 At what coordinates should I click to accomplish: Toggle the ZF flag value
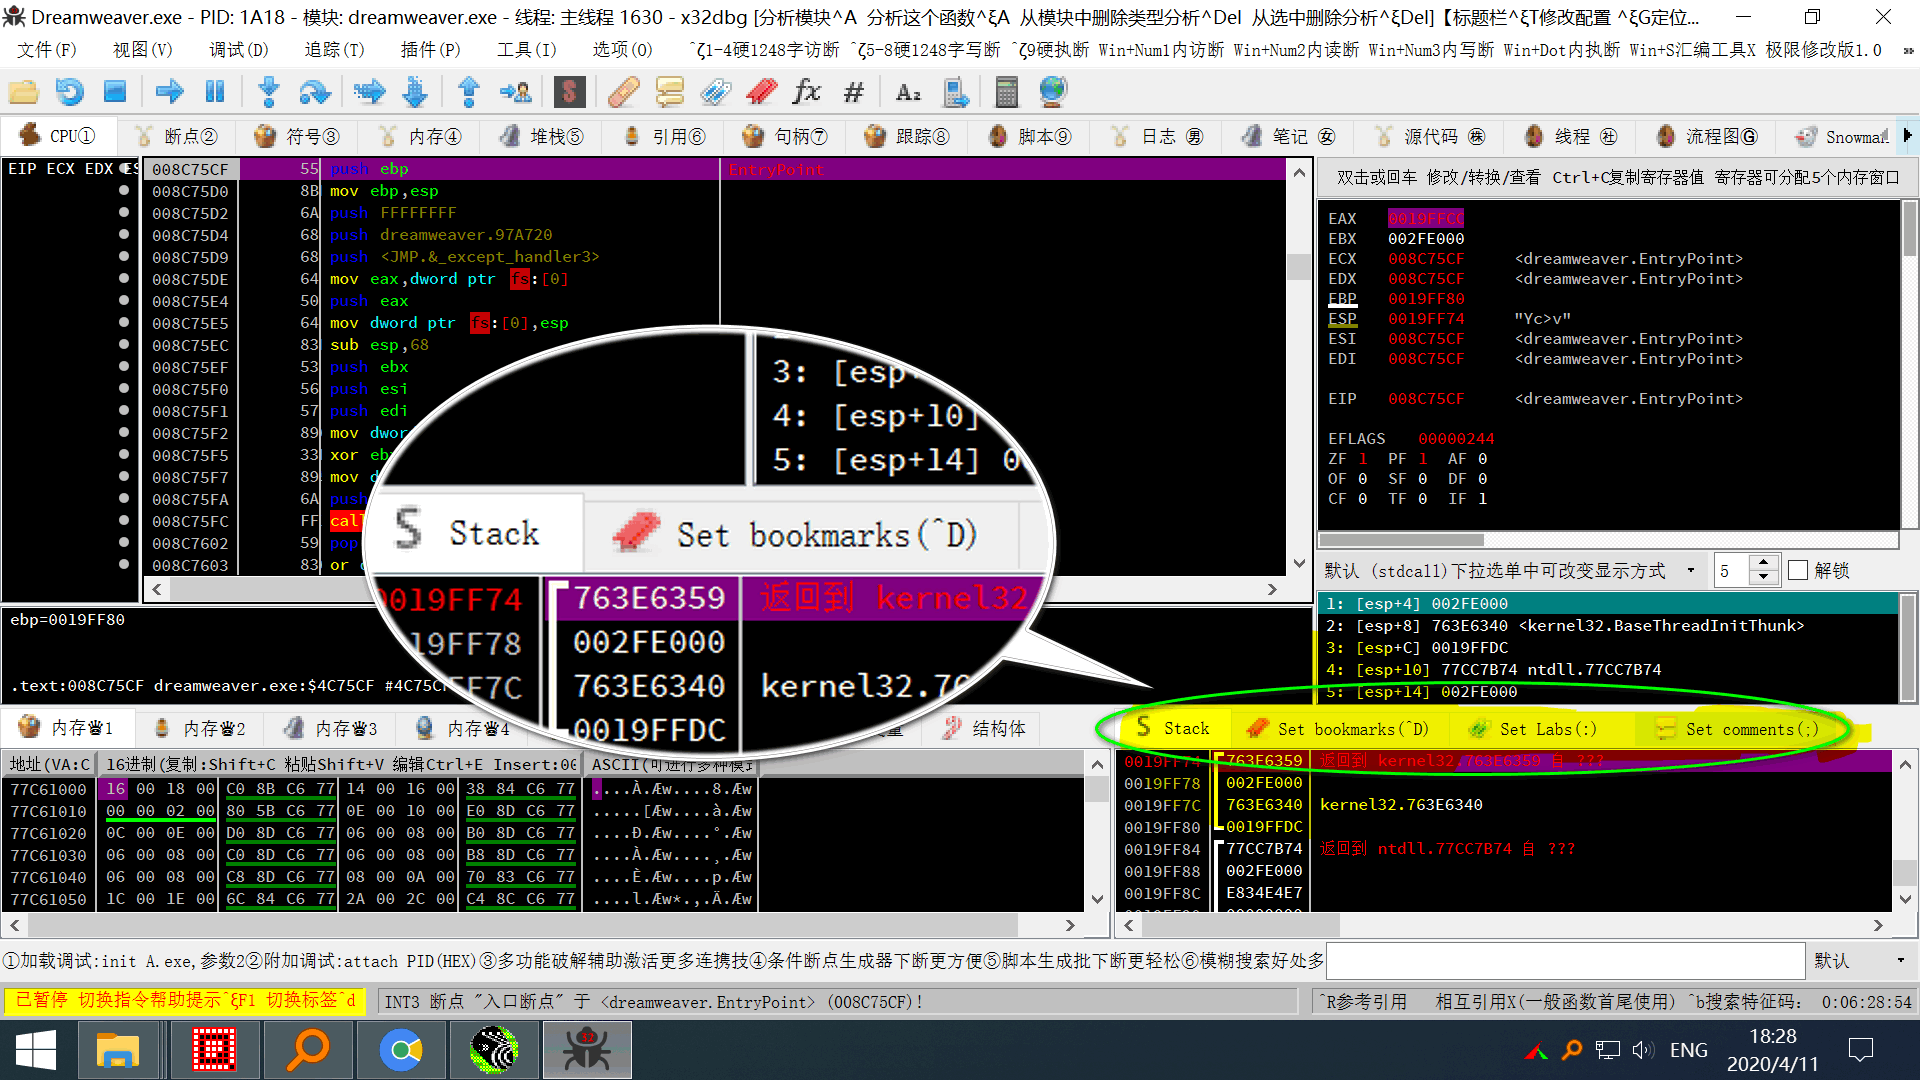click(x=1363, y=459)
